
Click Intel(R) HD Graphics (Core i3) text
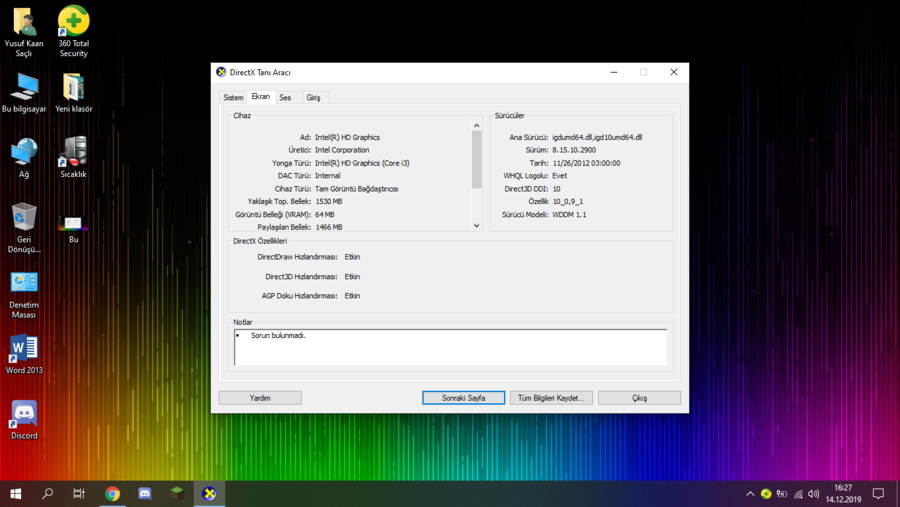(x=362, y=163)
